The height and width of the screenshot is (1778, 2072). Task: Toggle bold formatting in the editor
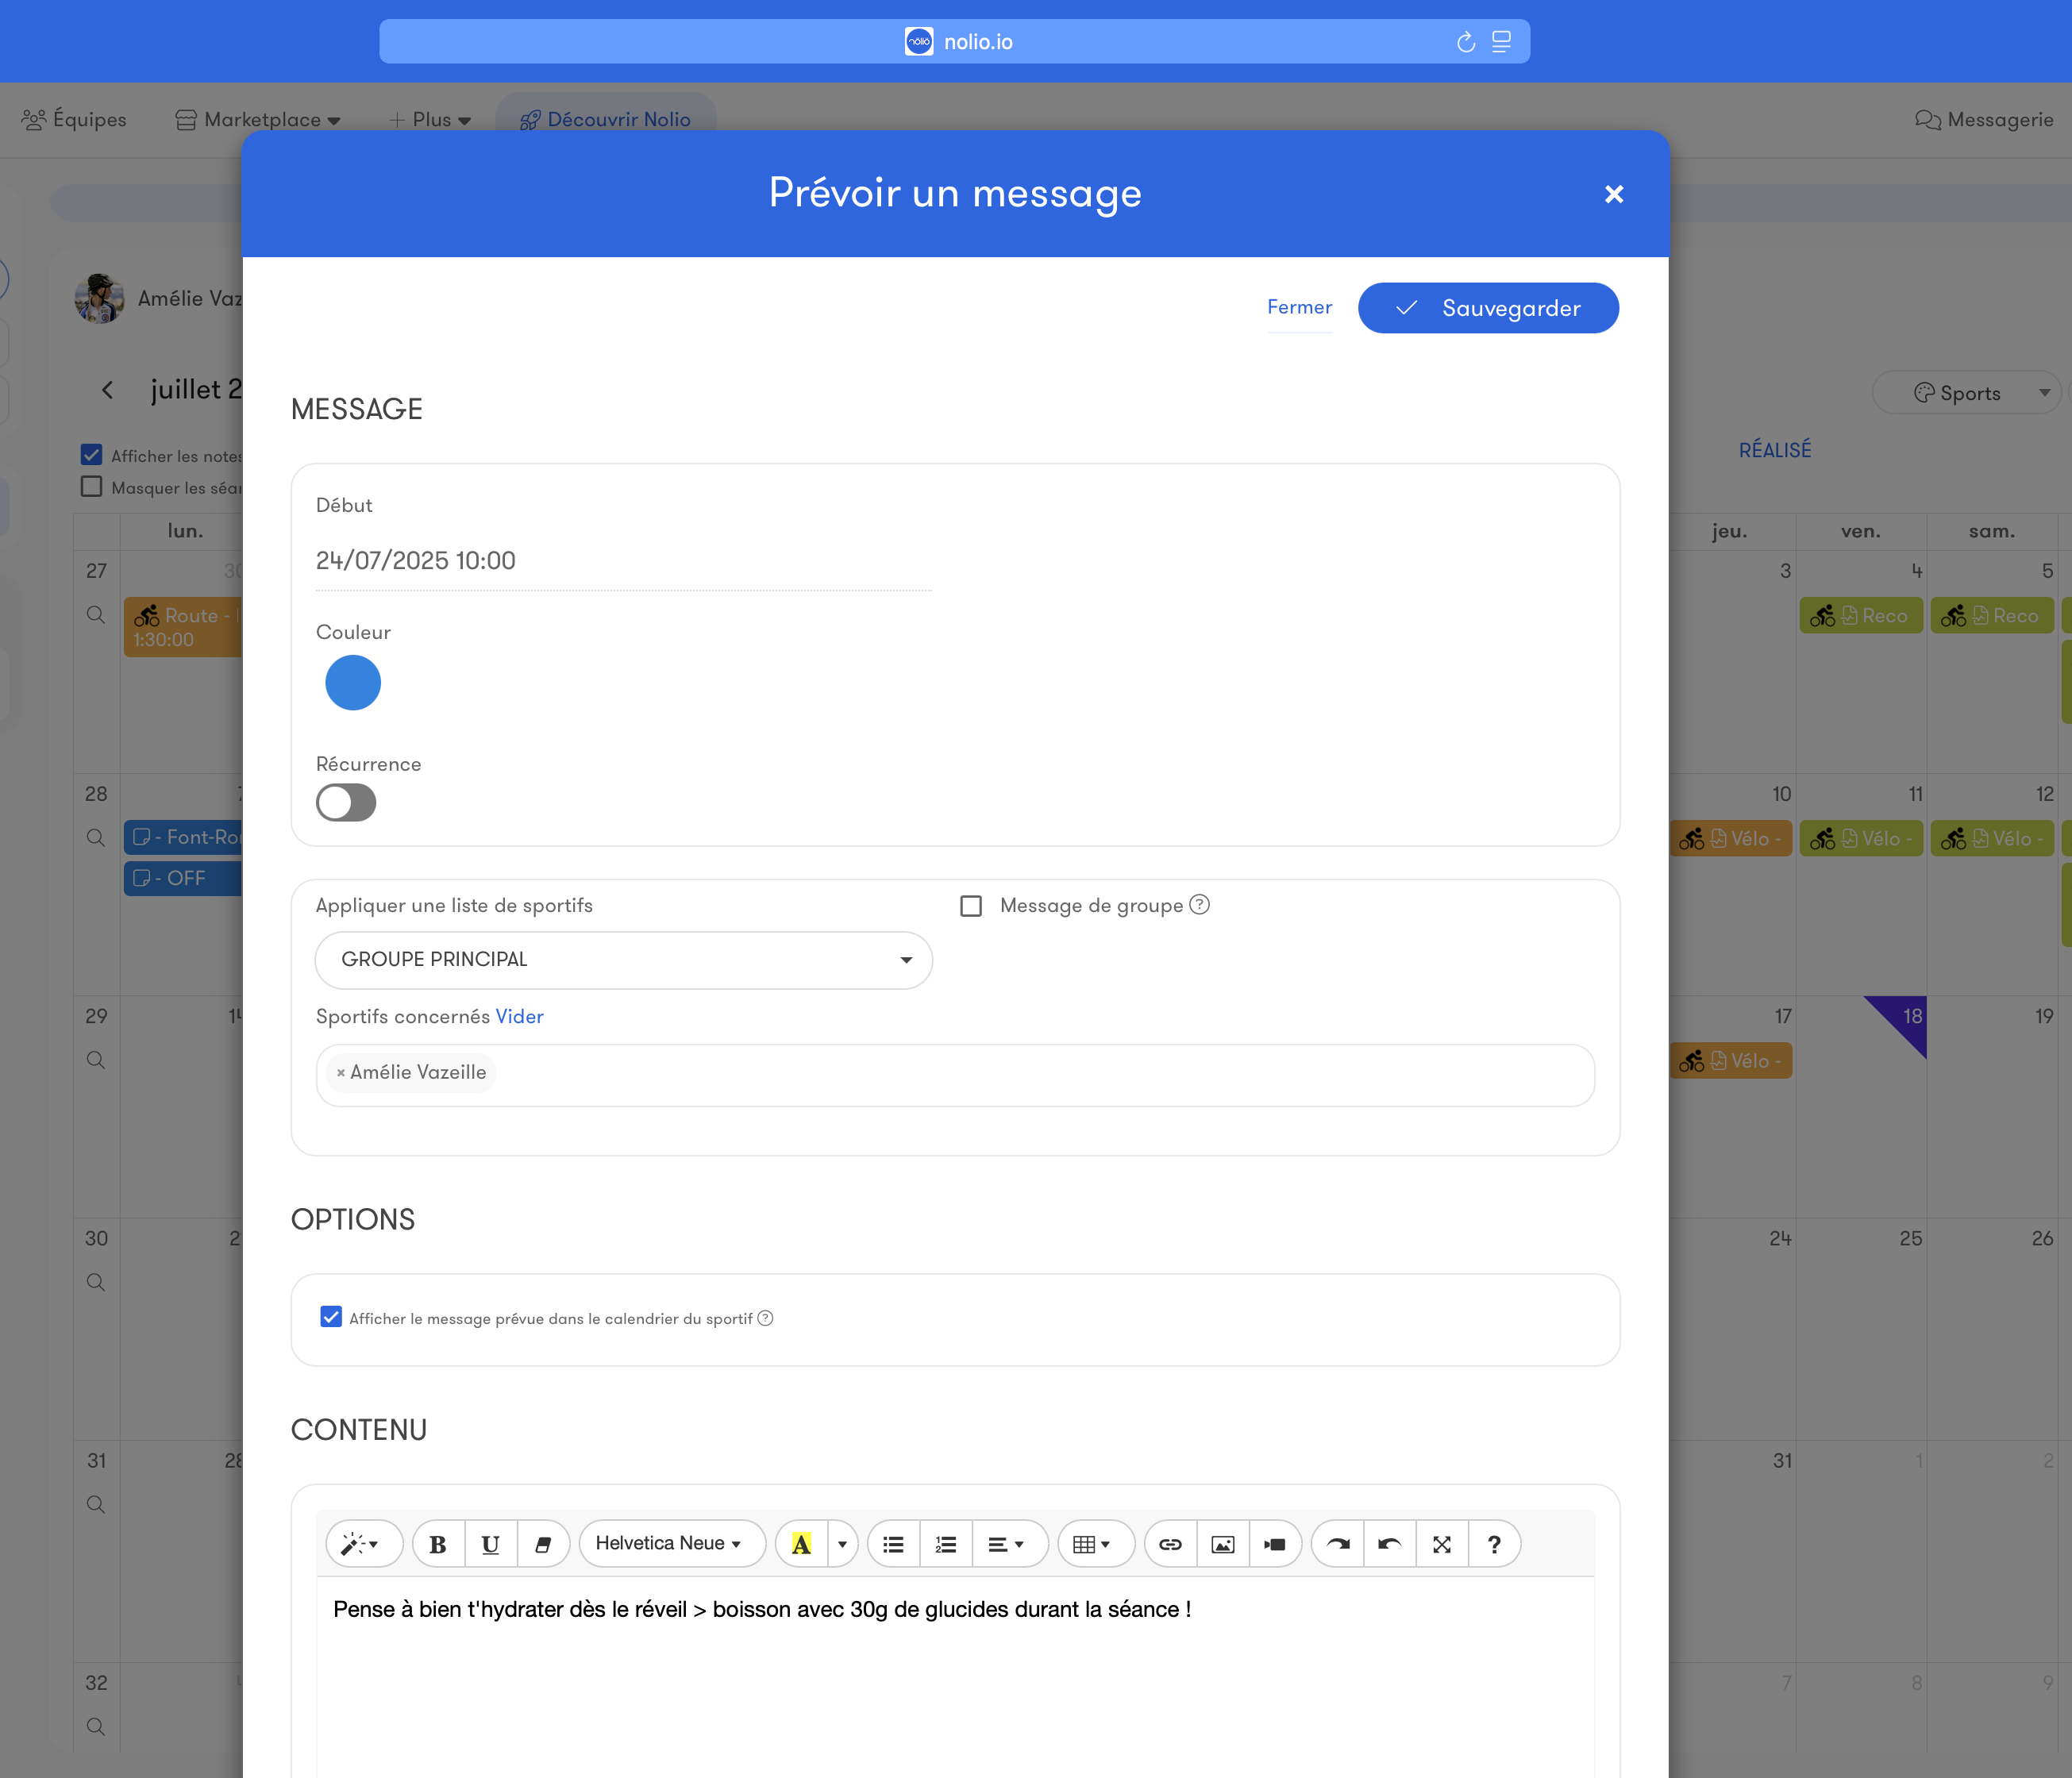coord(438,1544)
